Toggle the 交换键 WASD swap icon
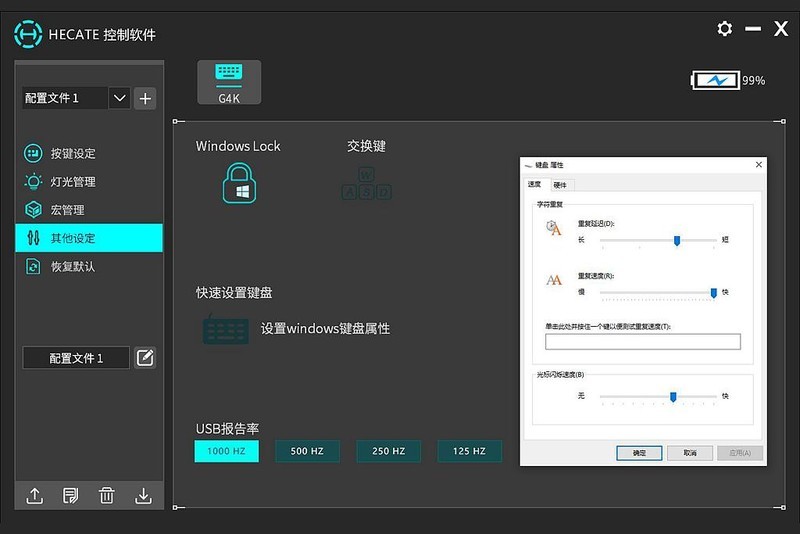The width and height of the screenshot is (800, 534). (x=366, y=183)
